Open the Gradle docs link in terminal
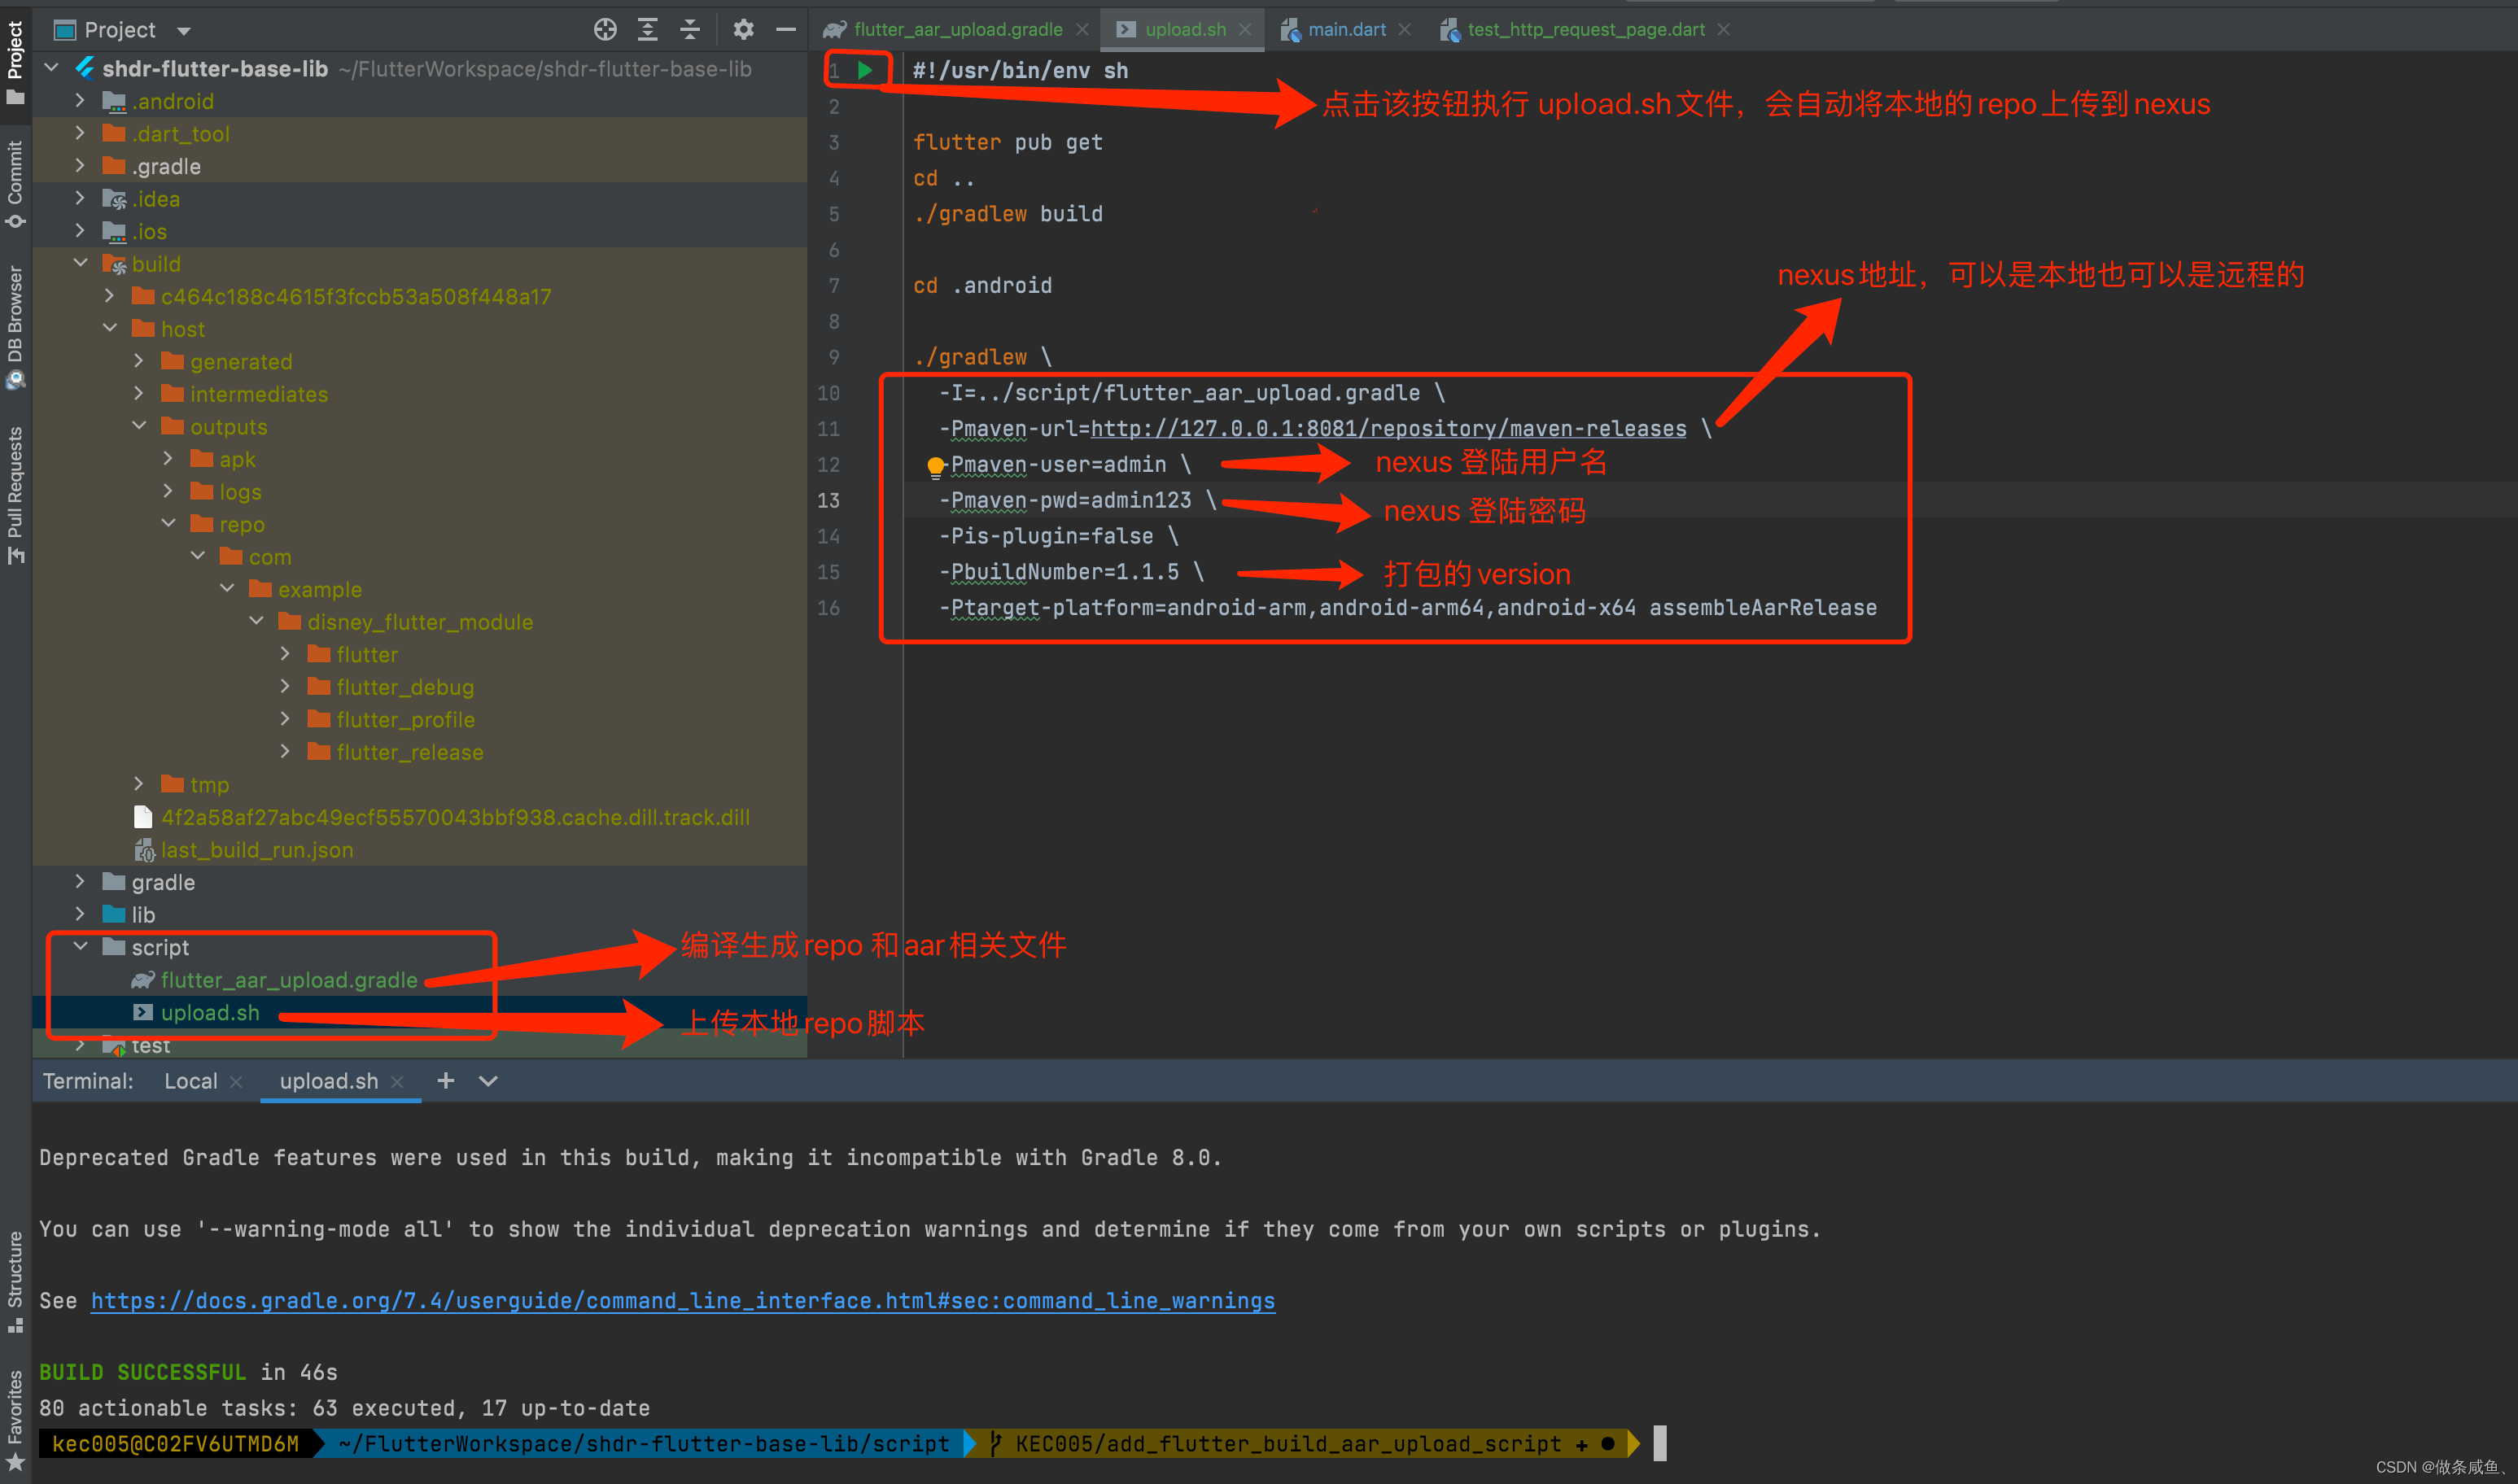2518x1484 pixels. click(682, 1301)
